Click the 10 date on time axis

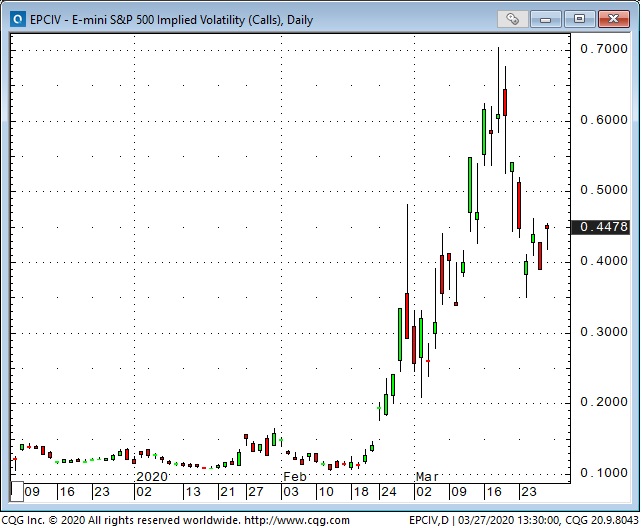point(326,492)
